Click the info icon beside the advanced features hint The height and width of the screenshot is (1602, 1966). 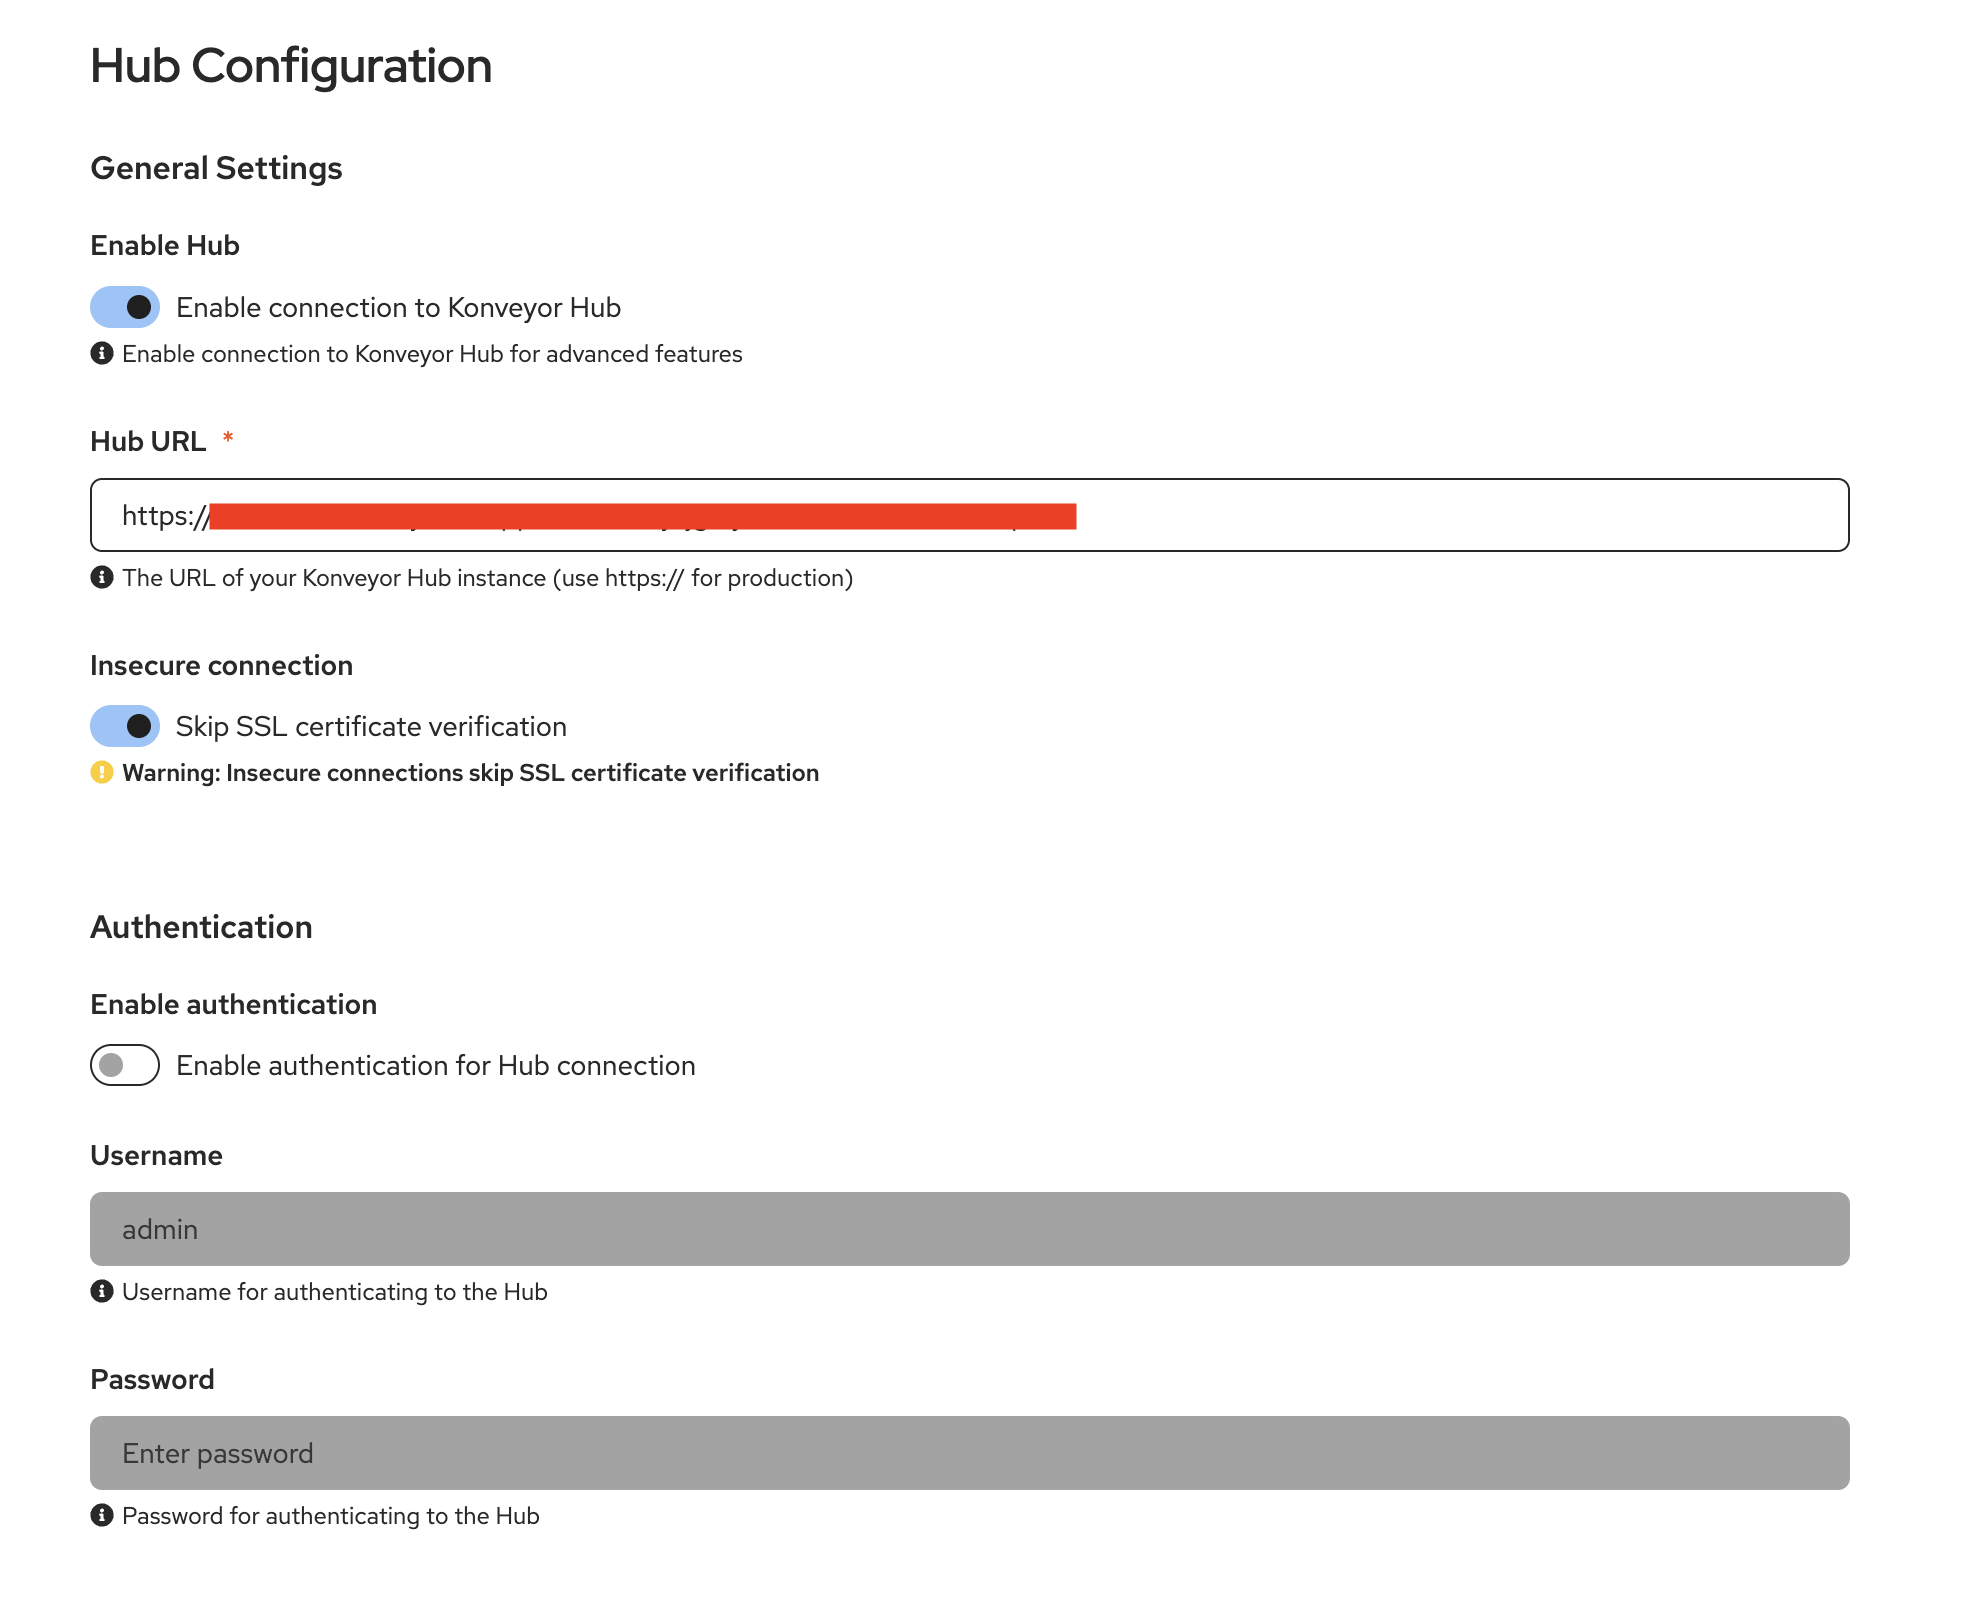coord(102,354)
